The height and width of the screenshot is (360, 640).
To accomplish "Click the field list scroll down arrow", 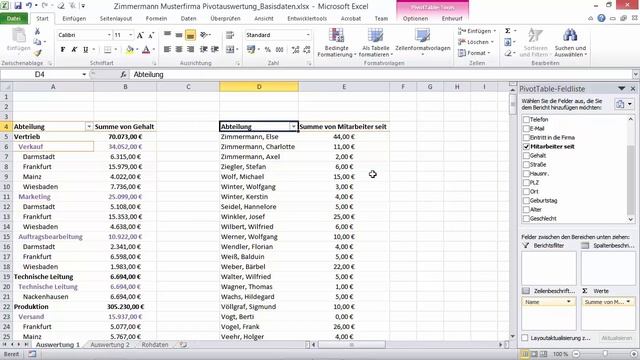I will tap(631, 219).
